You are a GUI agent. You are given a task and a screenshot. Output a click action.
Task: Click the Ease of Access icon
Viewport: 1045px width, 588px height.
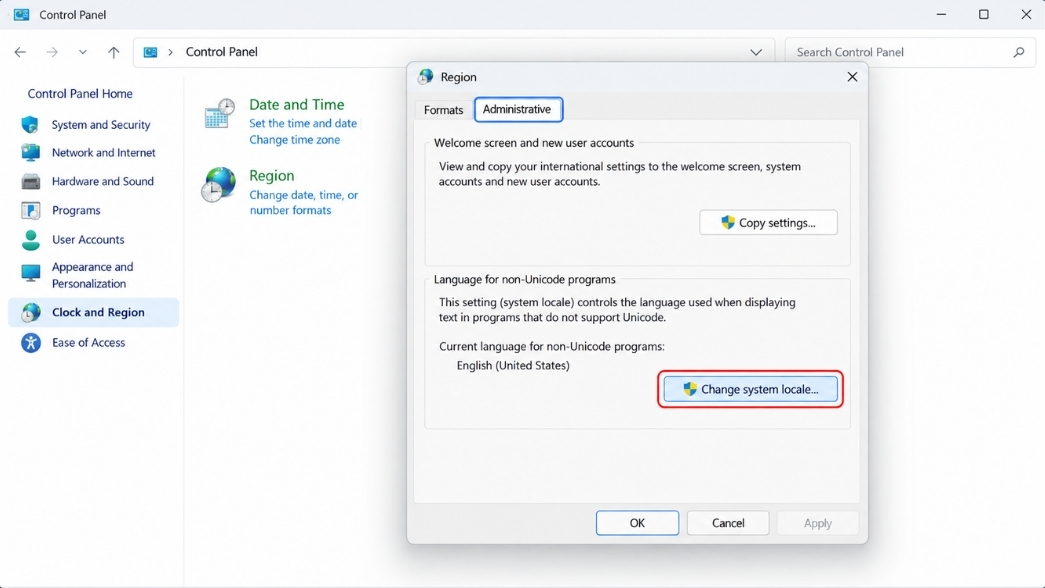(x=30, y=343)
